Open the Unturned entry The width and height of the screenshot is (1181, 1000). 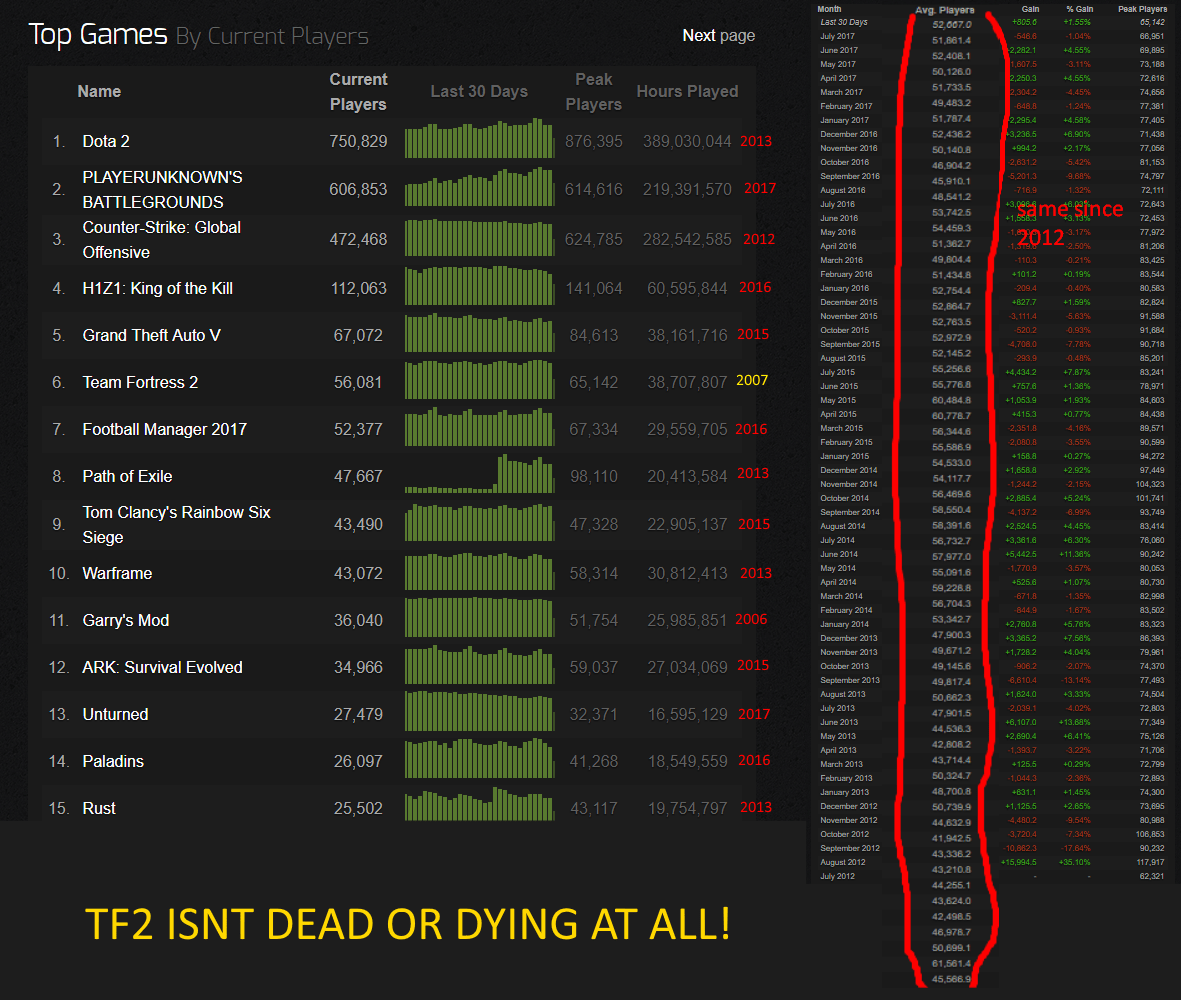tap(115, 715)
